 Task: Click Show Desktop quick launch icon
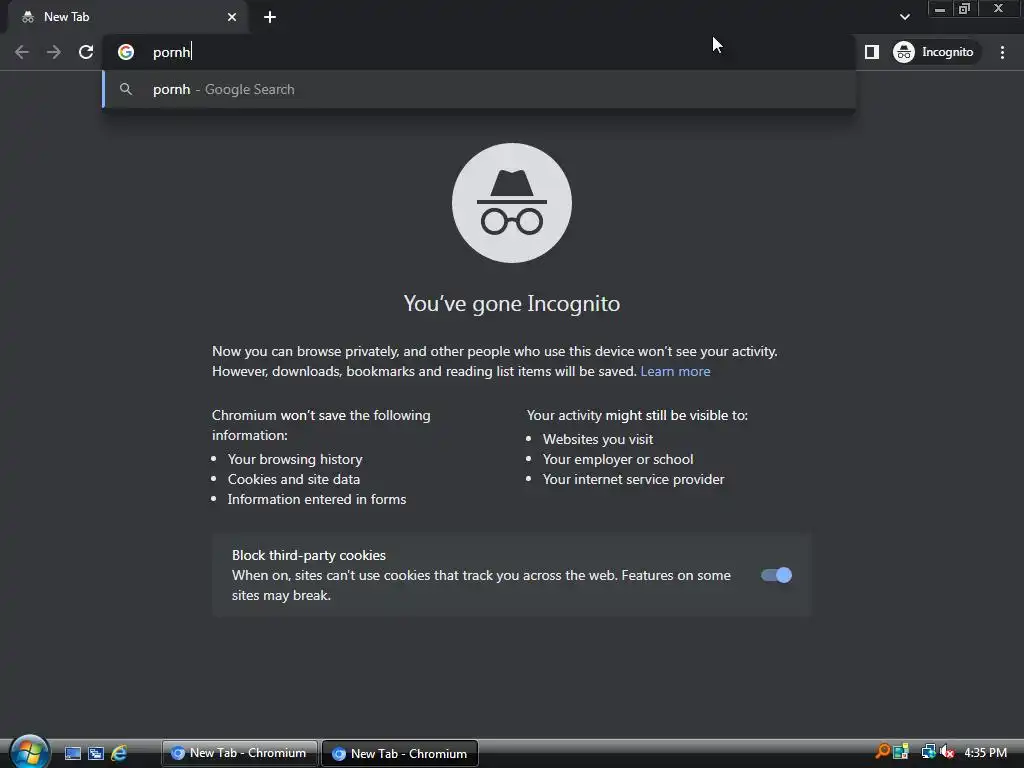tap(72, 754)
